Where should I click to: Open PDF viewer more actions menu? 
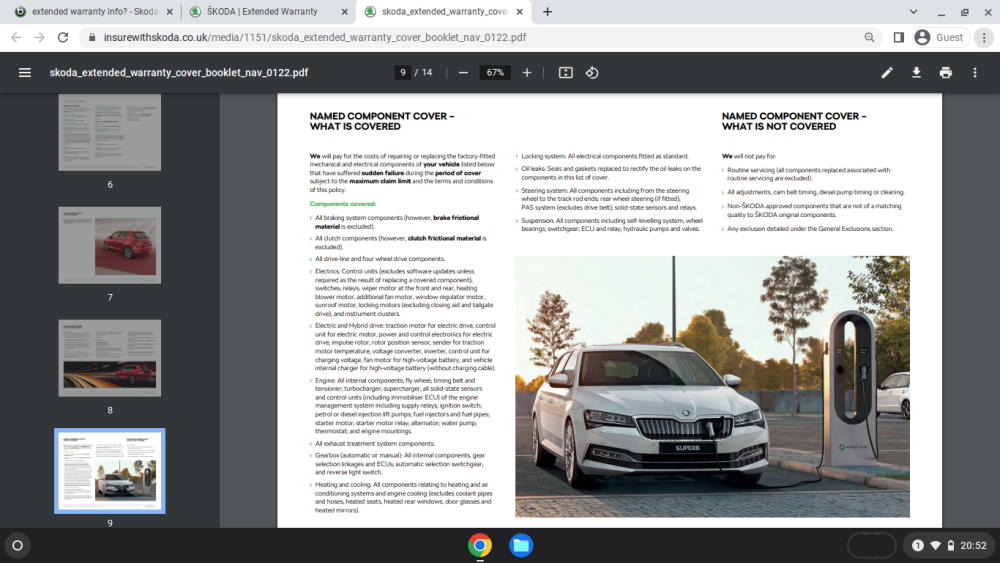point(975,73)
